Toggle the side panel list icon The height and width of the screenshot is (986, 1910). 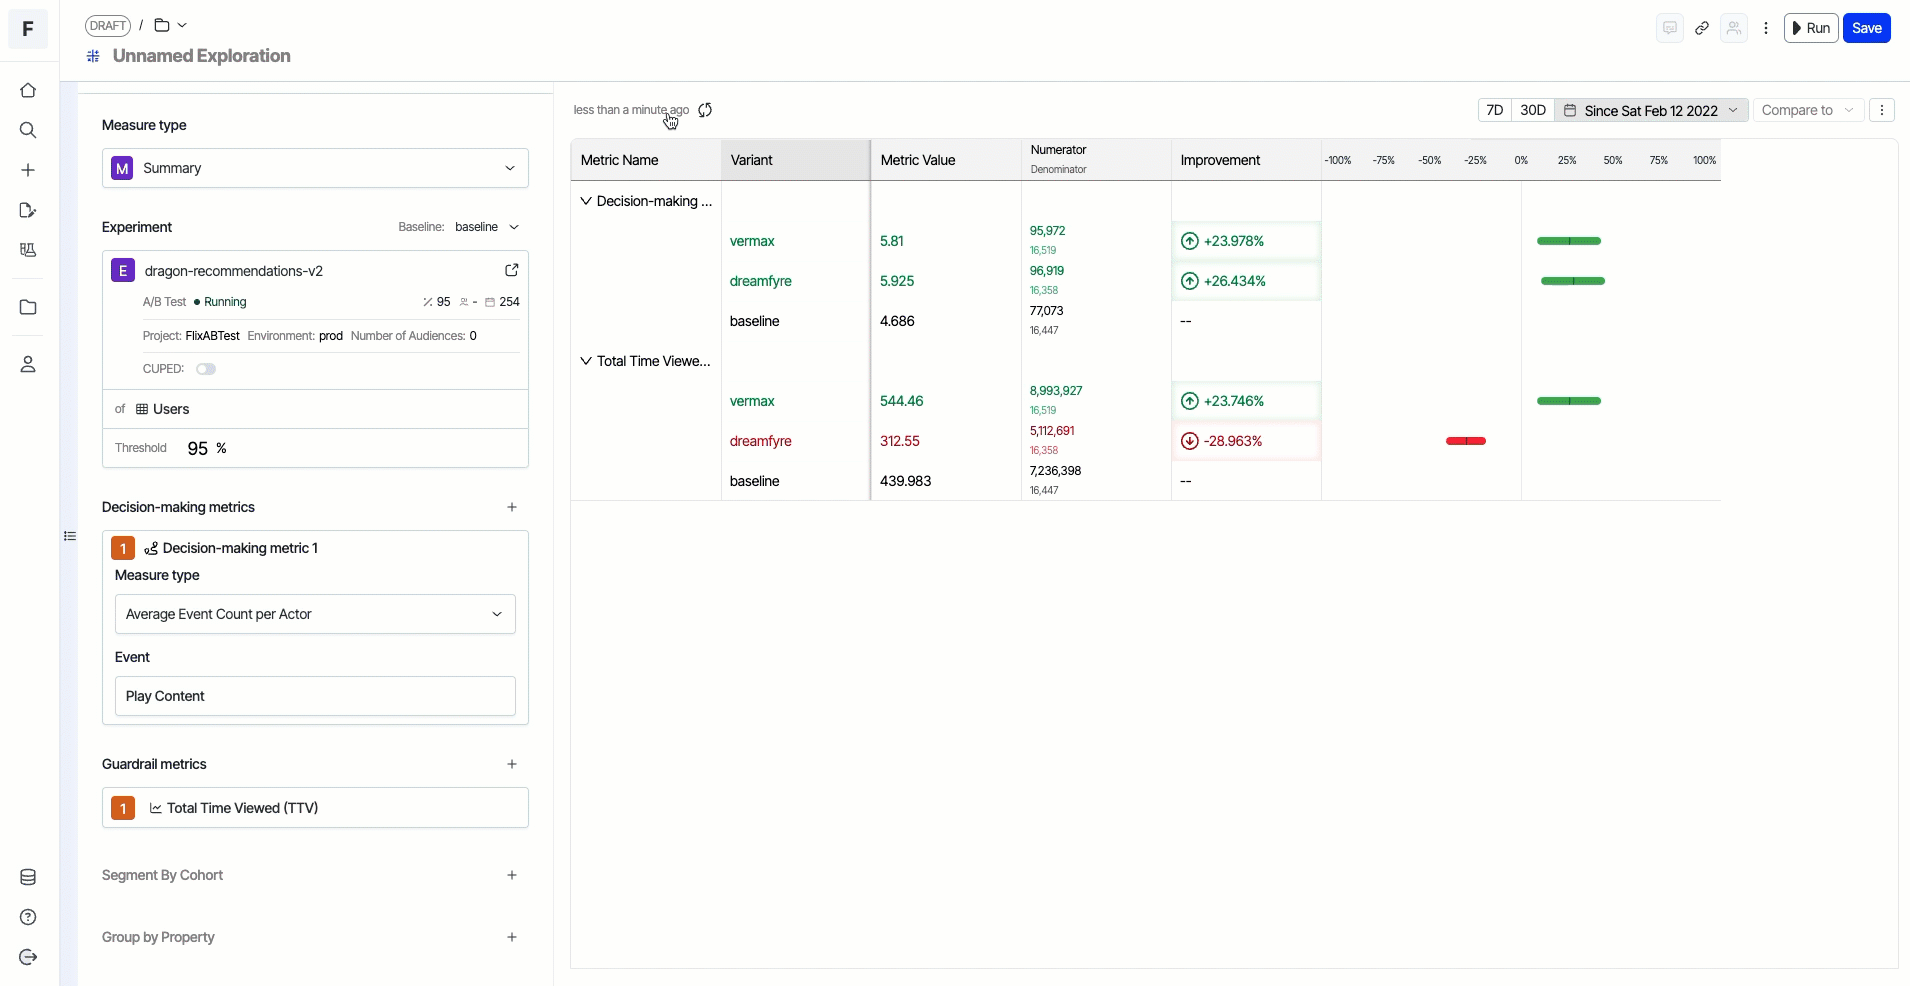coord(70,536)
